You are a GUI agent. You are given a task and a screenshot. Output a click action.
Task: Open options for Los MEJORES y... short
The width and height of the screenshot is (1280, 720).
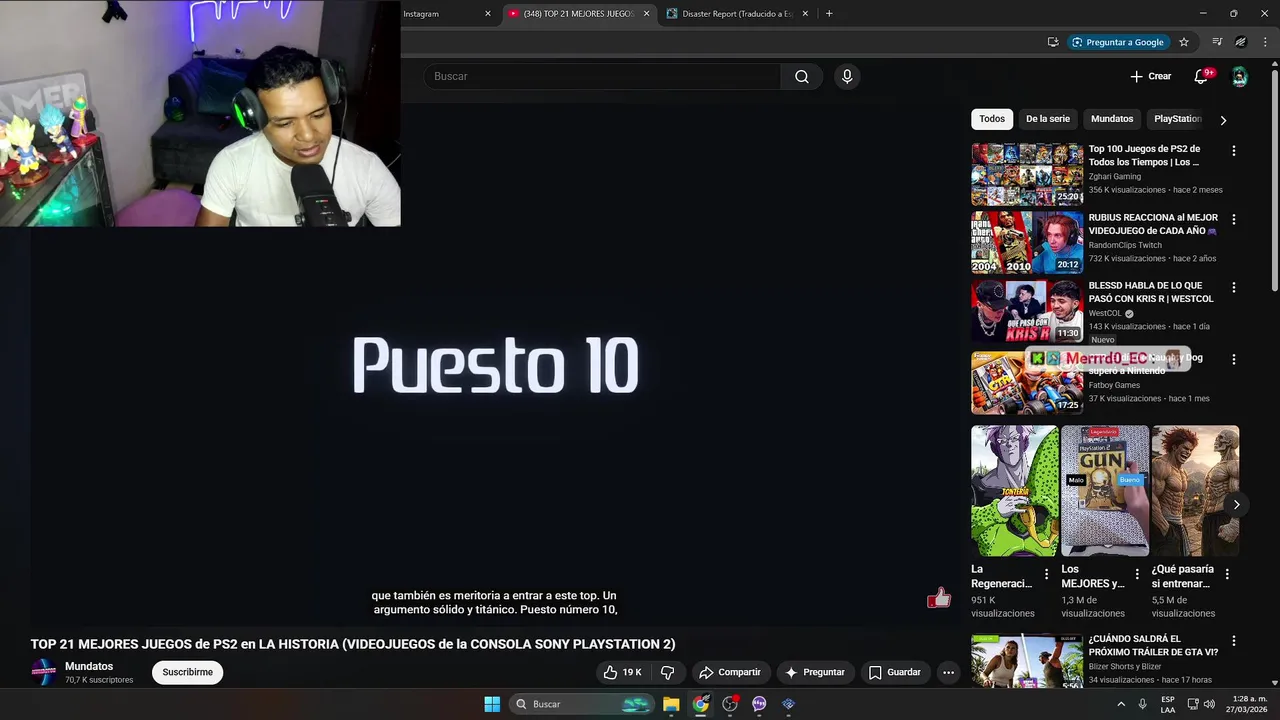click(x=1137, y=574)
